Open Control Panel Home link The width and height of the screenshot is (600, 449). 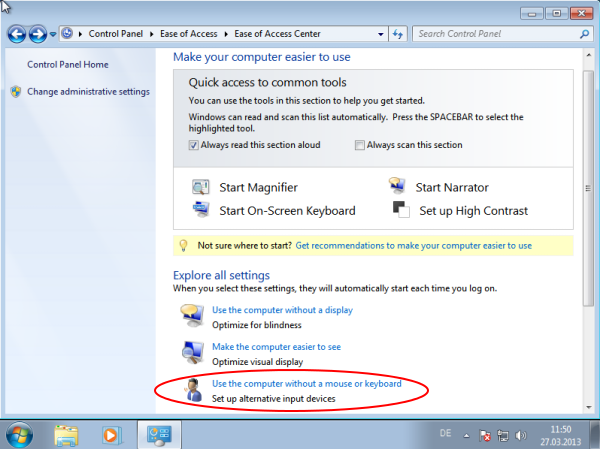click(68, 64)
